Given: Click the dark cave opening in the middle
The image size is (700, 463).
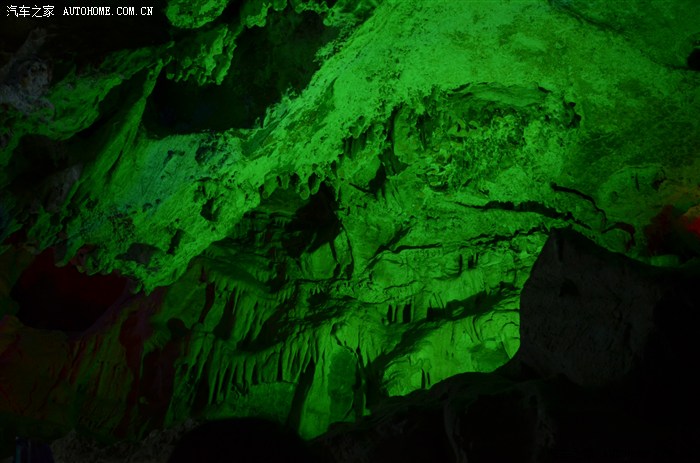Looking at the screenshot, I should coord(315,222).
